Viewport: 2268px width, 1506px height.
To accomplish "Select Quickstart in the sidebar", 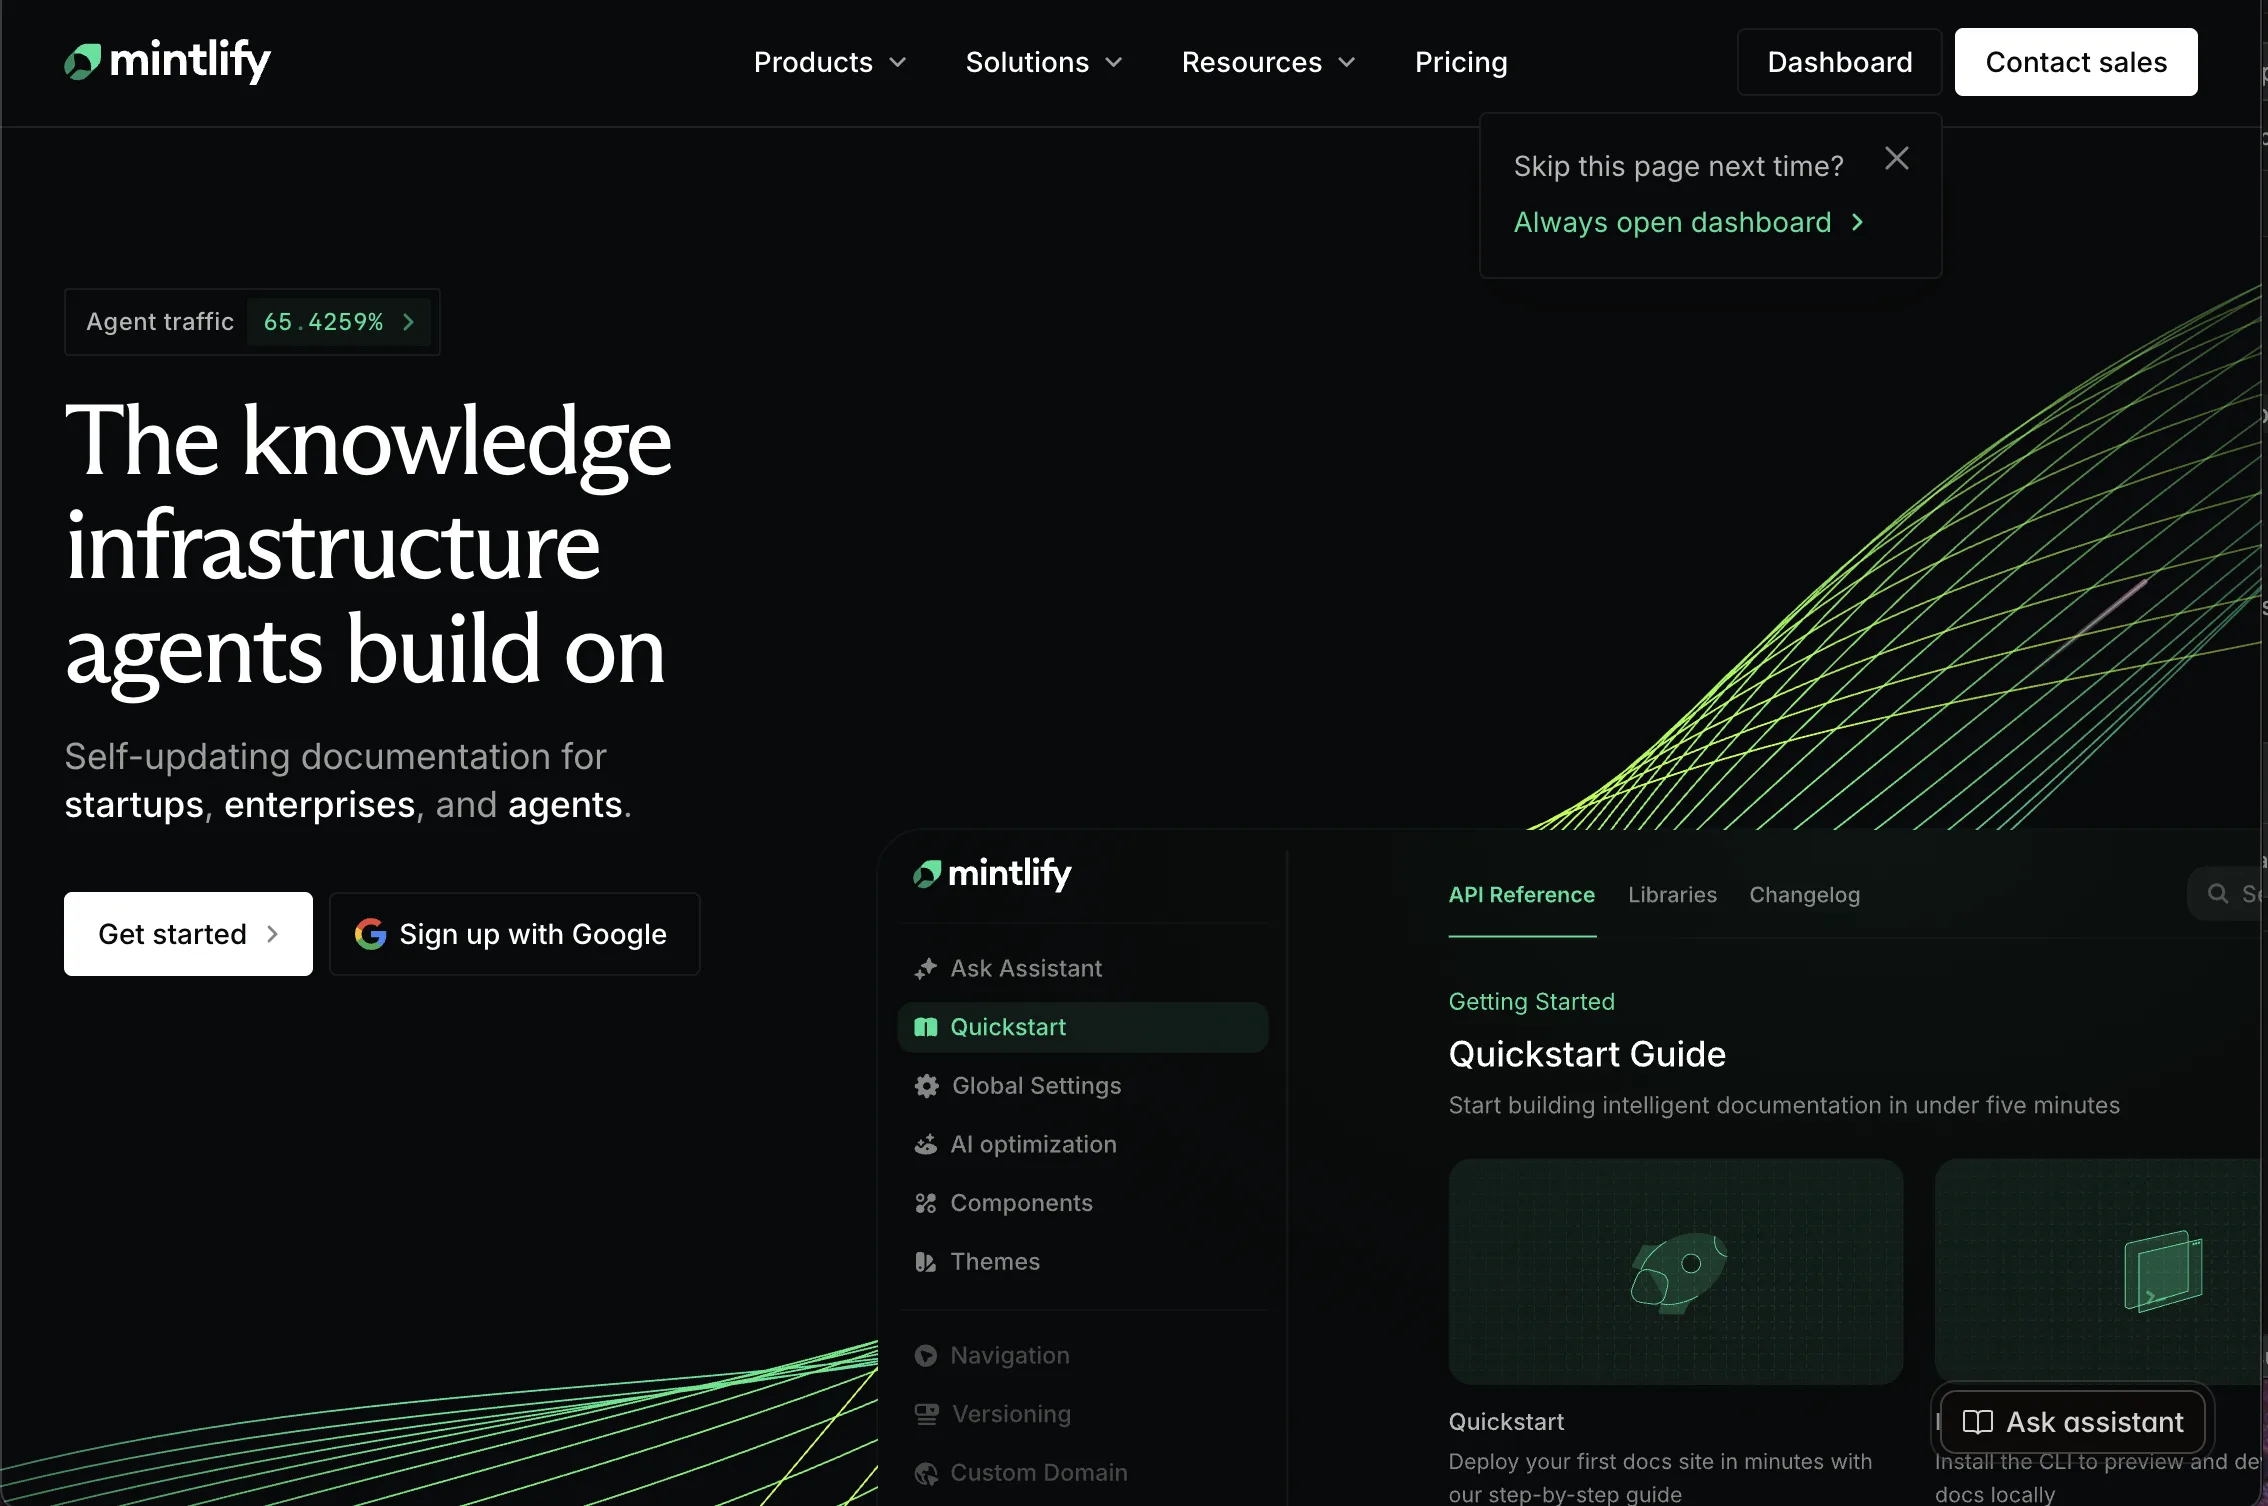I will 1083,1027.
